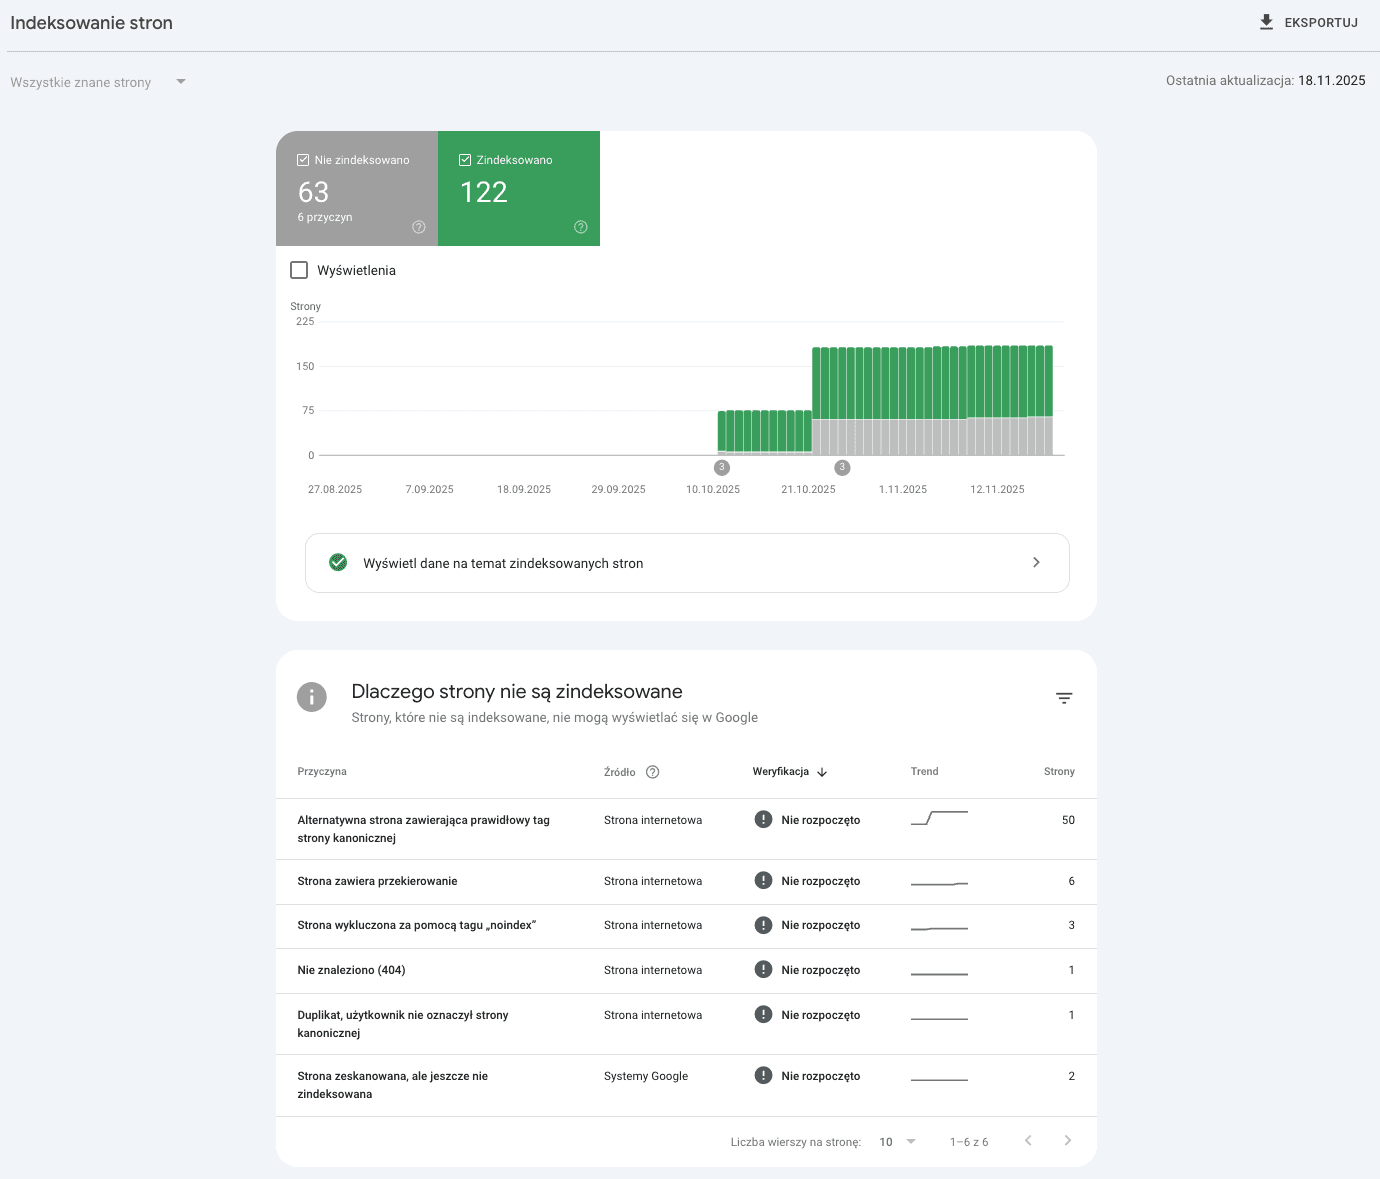Viewport: 1380px width, 1179px height.
Task: Click the Źródło column header
Action: click(620, 772)
